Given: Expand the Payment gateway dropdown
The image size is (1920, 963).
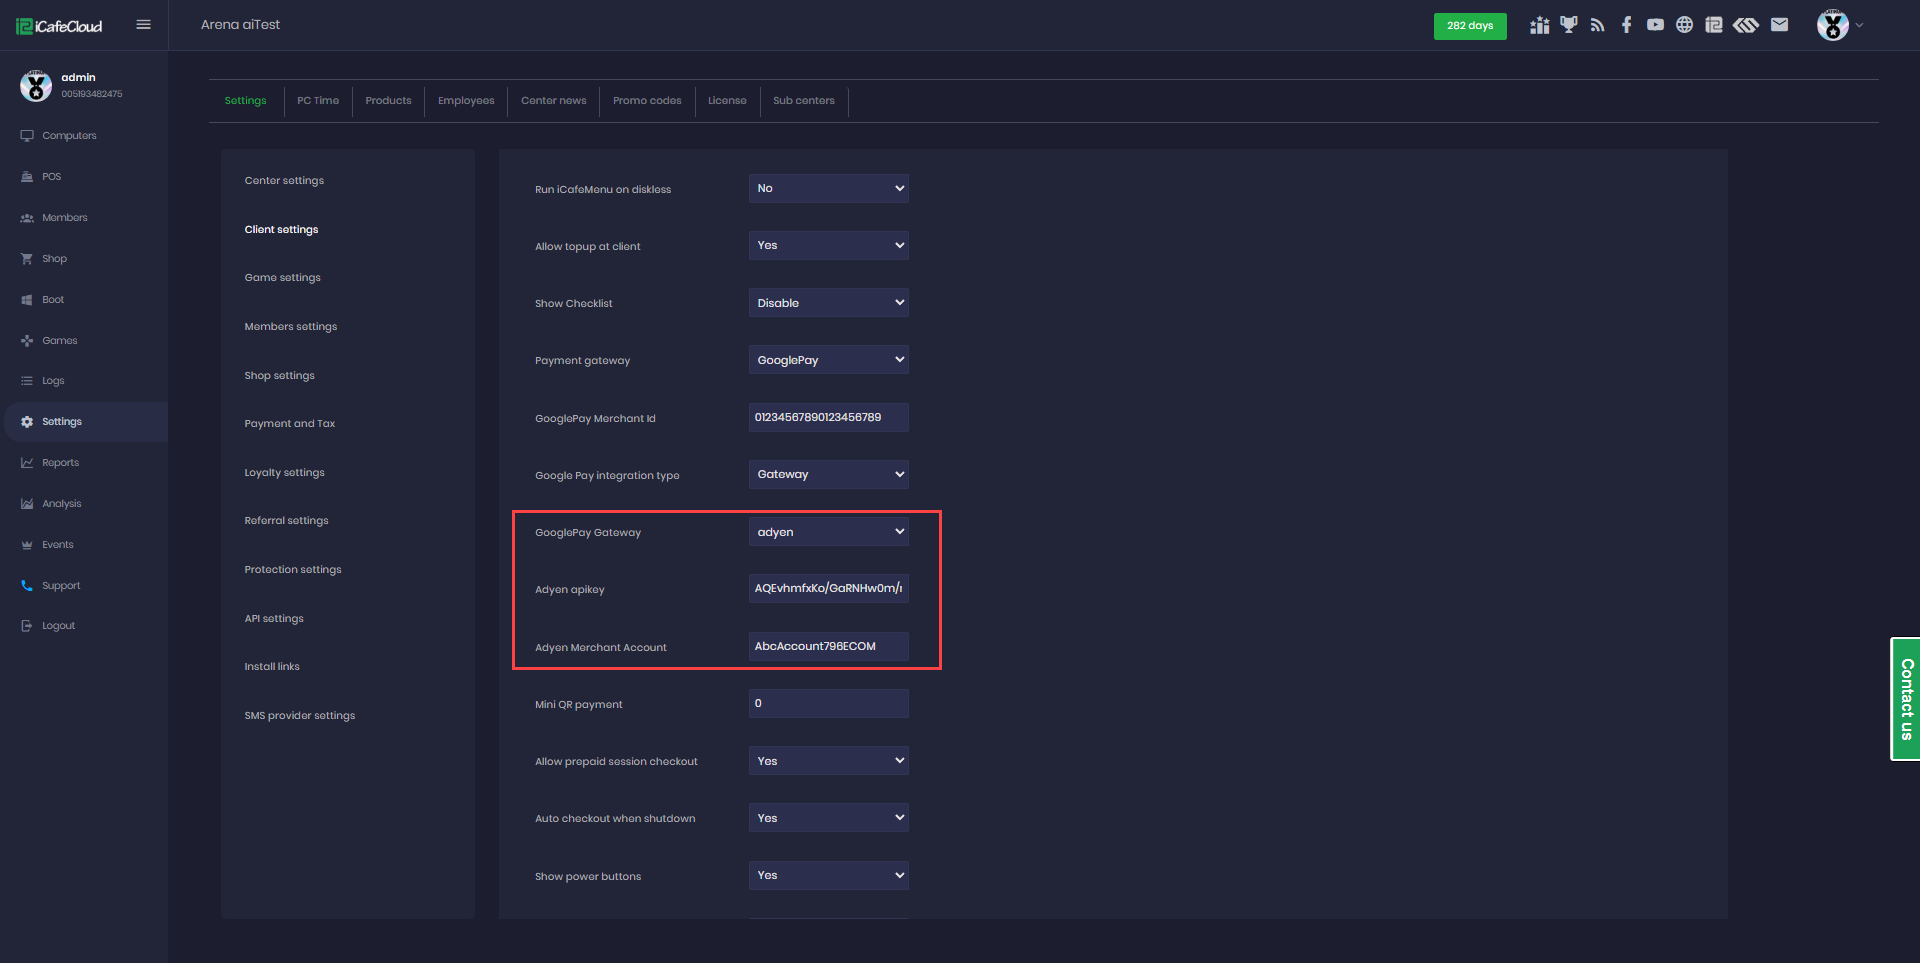Looking at the screenshot, I should [828, 360].
